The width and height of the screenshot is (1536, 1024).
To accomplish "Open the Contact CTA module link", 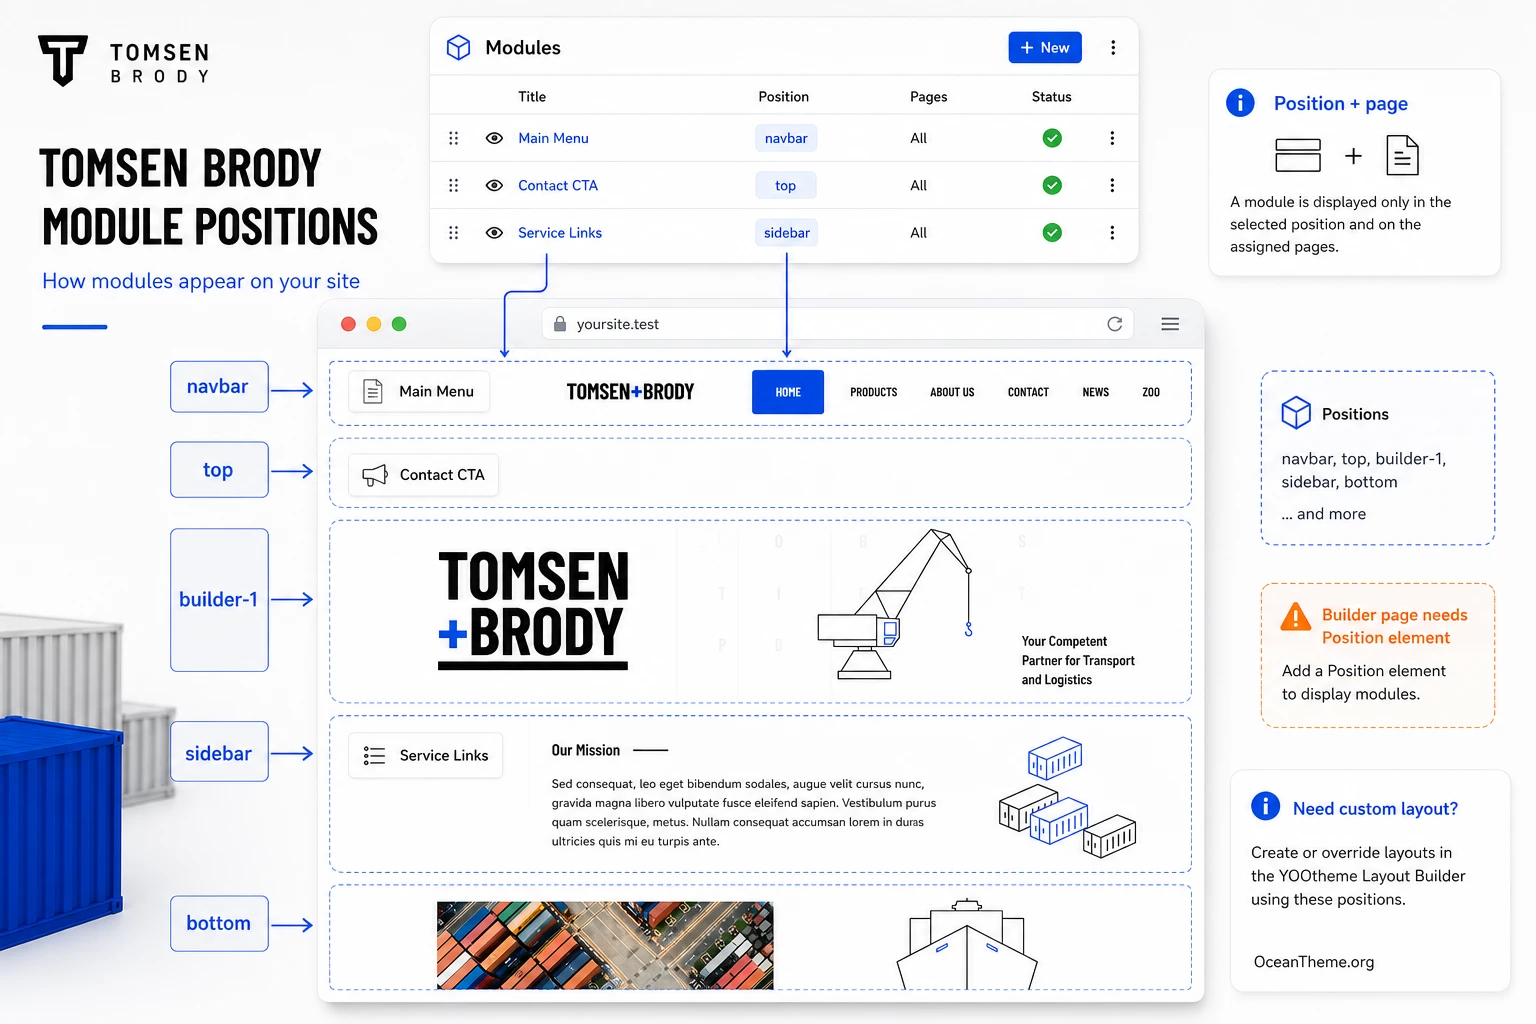I will coord(558,185).
